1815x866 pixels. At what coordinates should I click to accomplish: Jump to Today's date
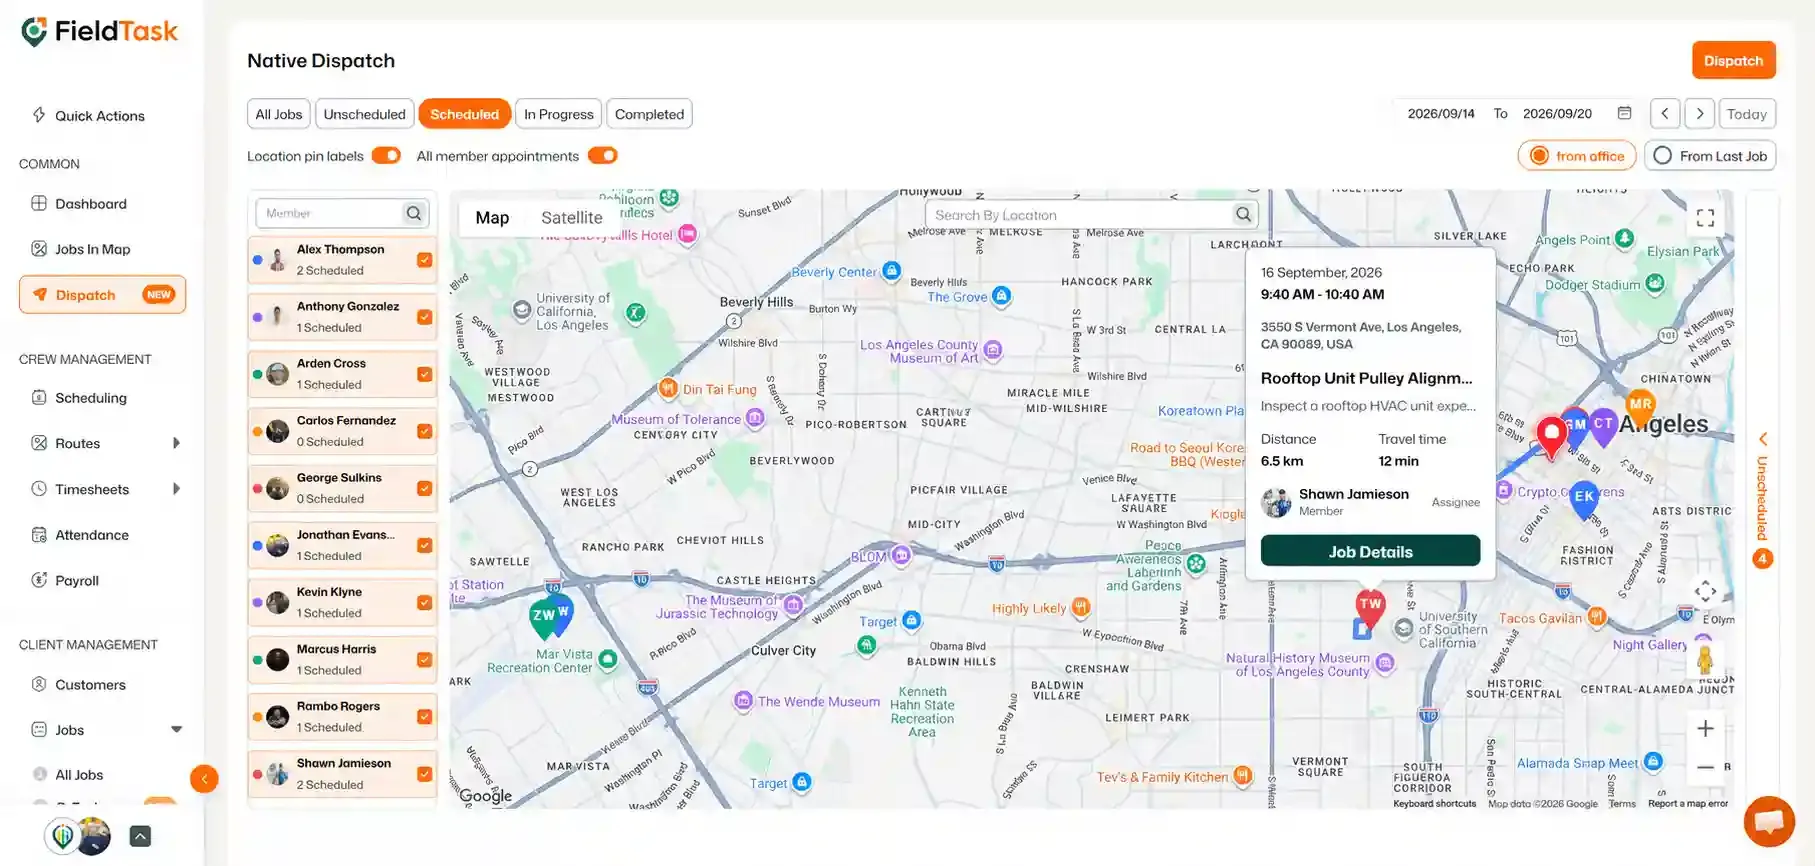pyautogui.click(x=1747, y=114)
